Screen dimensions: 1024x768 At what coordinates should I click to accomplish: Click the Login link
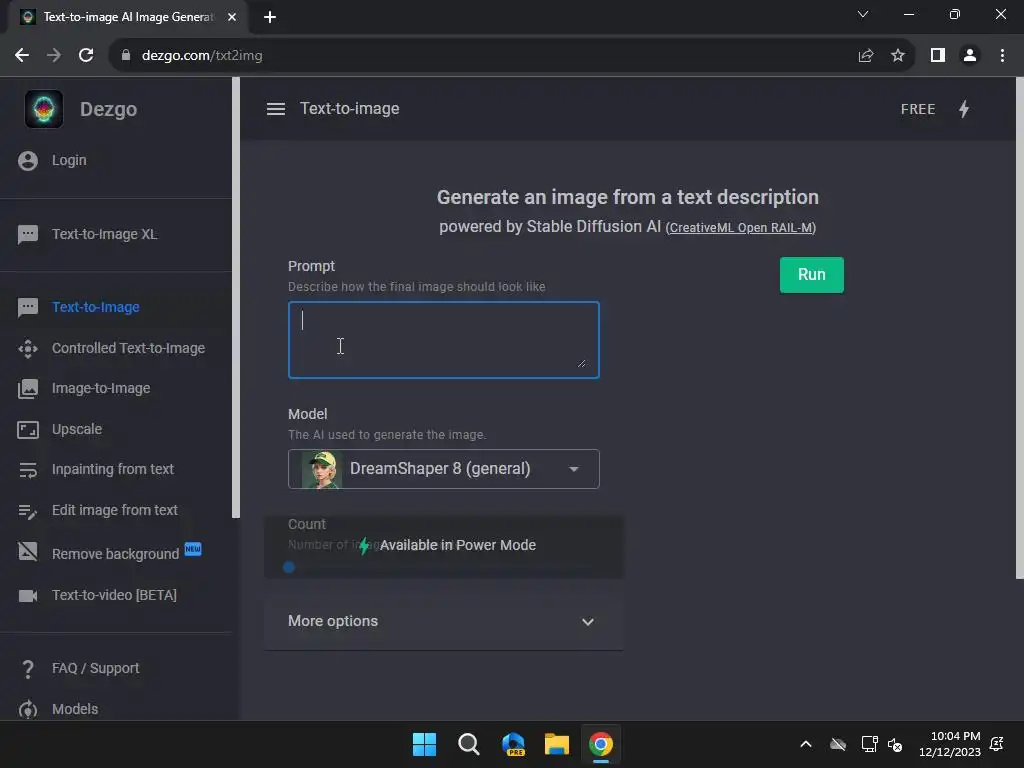(x=69, y=161)
